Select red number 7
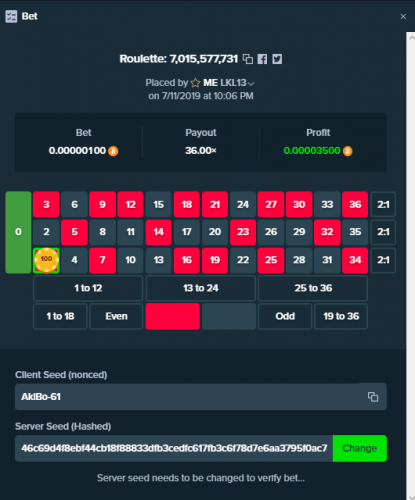 tap(102, 260)
